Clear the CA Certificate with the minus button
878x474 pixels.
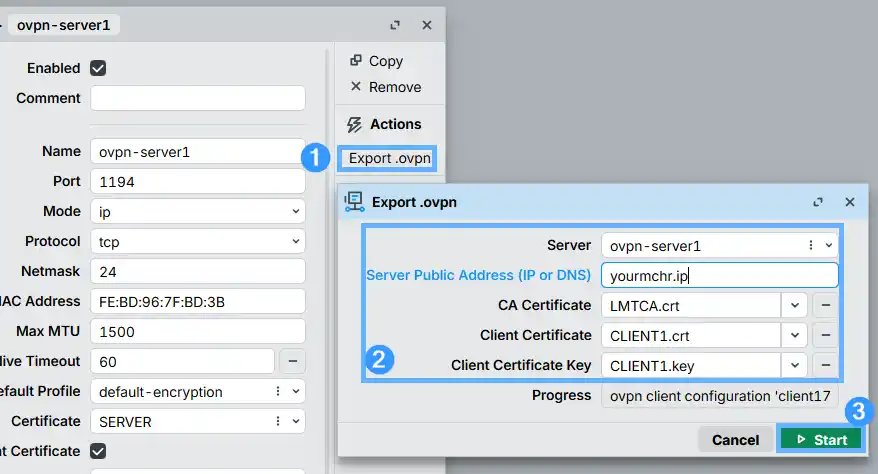point(825,305)
